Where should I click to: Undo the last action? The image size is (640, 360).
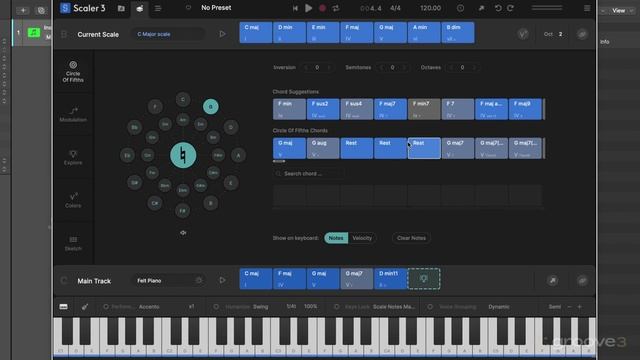(498, 8)
